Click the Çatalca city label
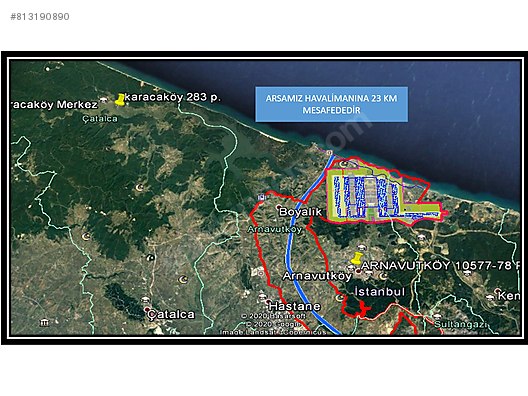The height and width of the screenshot is (396, 528). coord(171,315)
